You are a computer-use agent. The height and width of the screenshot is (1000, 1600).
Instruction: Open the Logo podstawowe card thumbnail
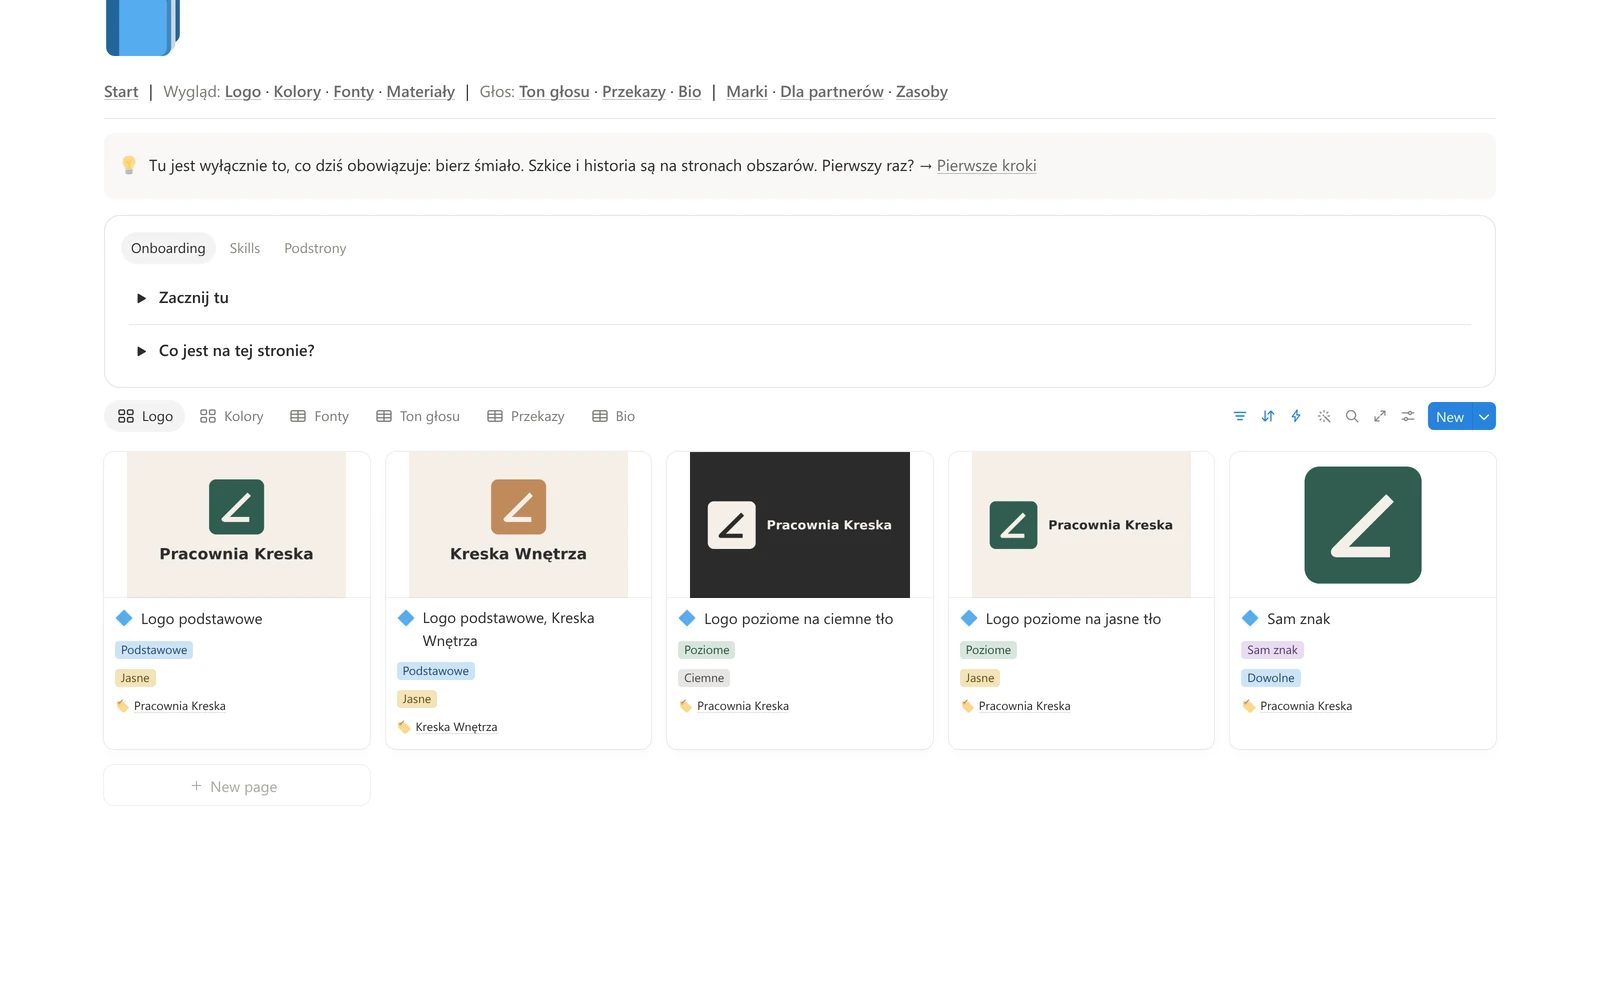(237, 525)
